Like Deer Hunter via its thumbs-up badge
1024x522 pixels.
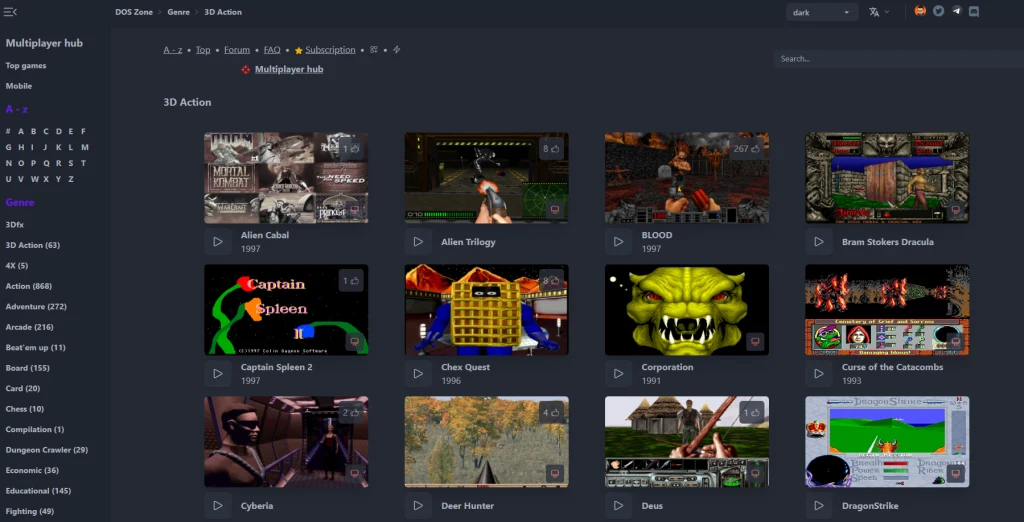point(551,413)
